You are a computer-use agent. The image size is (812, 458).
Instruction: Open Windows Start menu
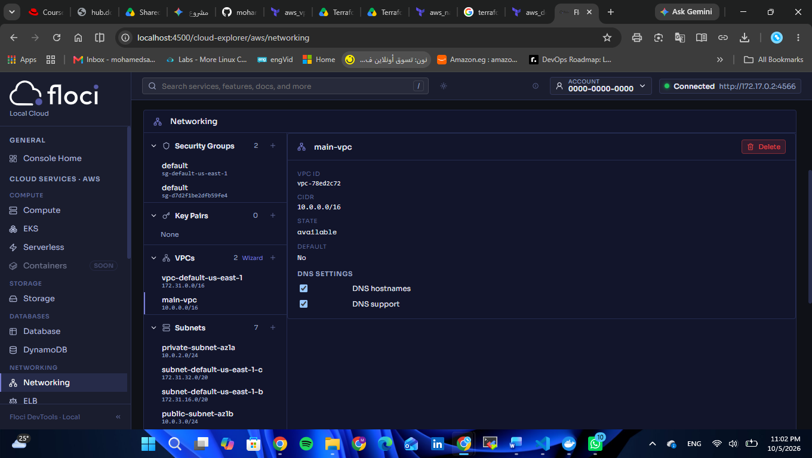pos(148,444)
